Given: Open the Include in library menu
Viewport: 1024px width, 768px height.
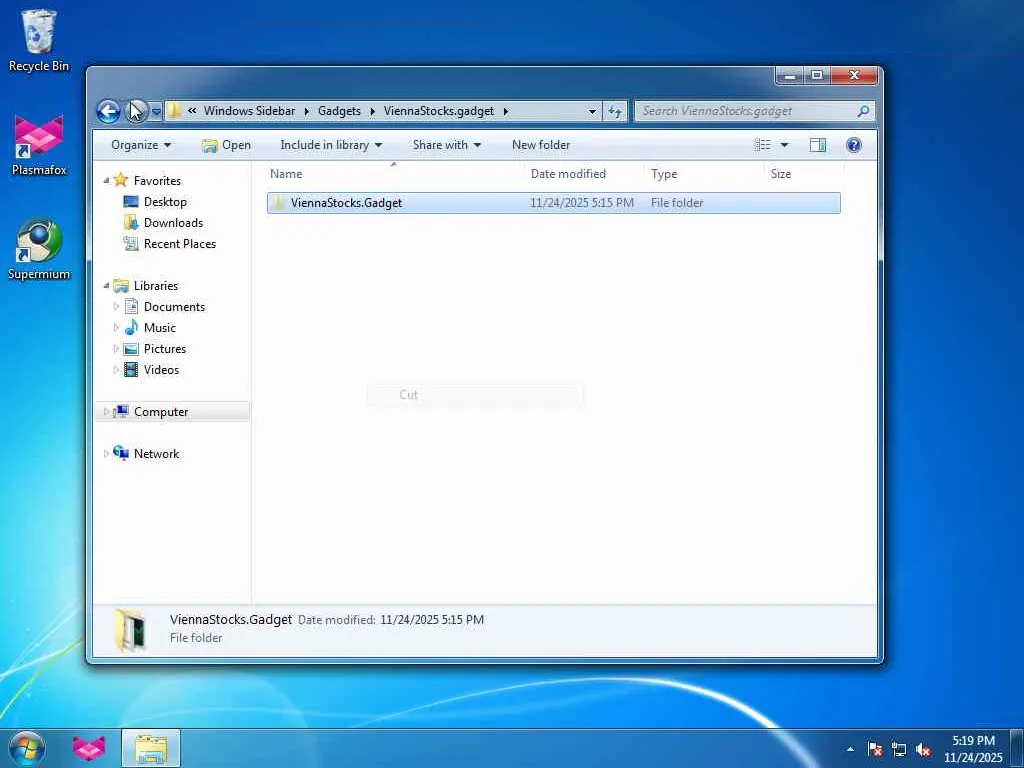Looking at the screenshot, I should click(331, 145).
